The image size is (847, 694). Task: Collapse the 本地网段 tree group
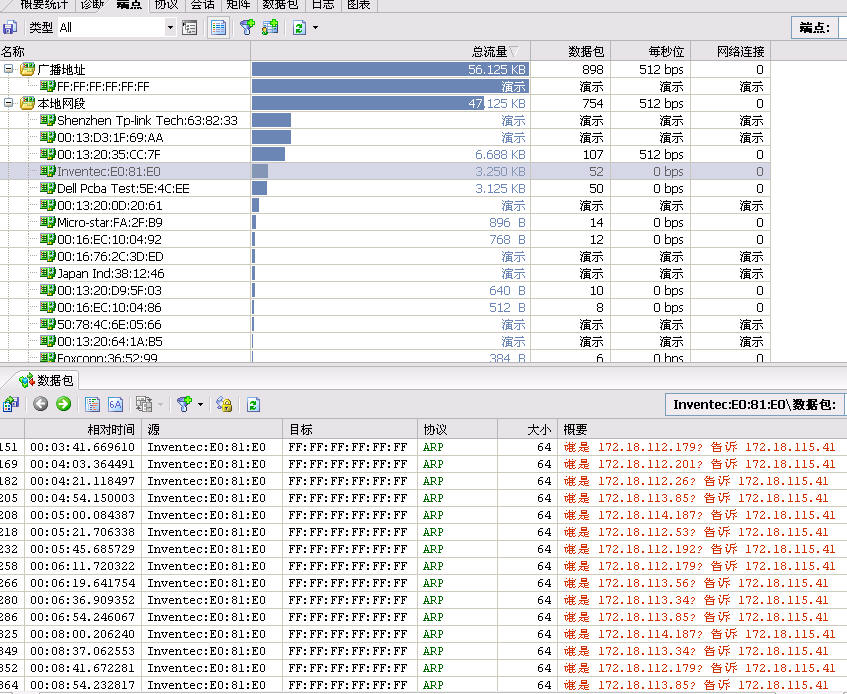9,104
